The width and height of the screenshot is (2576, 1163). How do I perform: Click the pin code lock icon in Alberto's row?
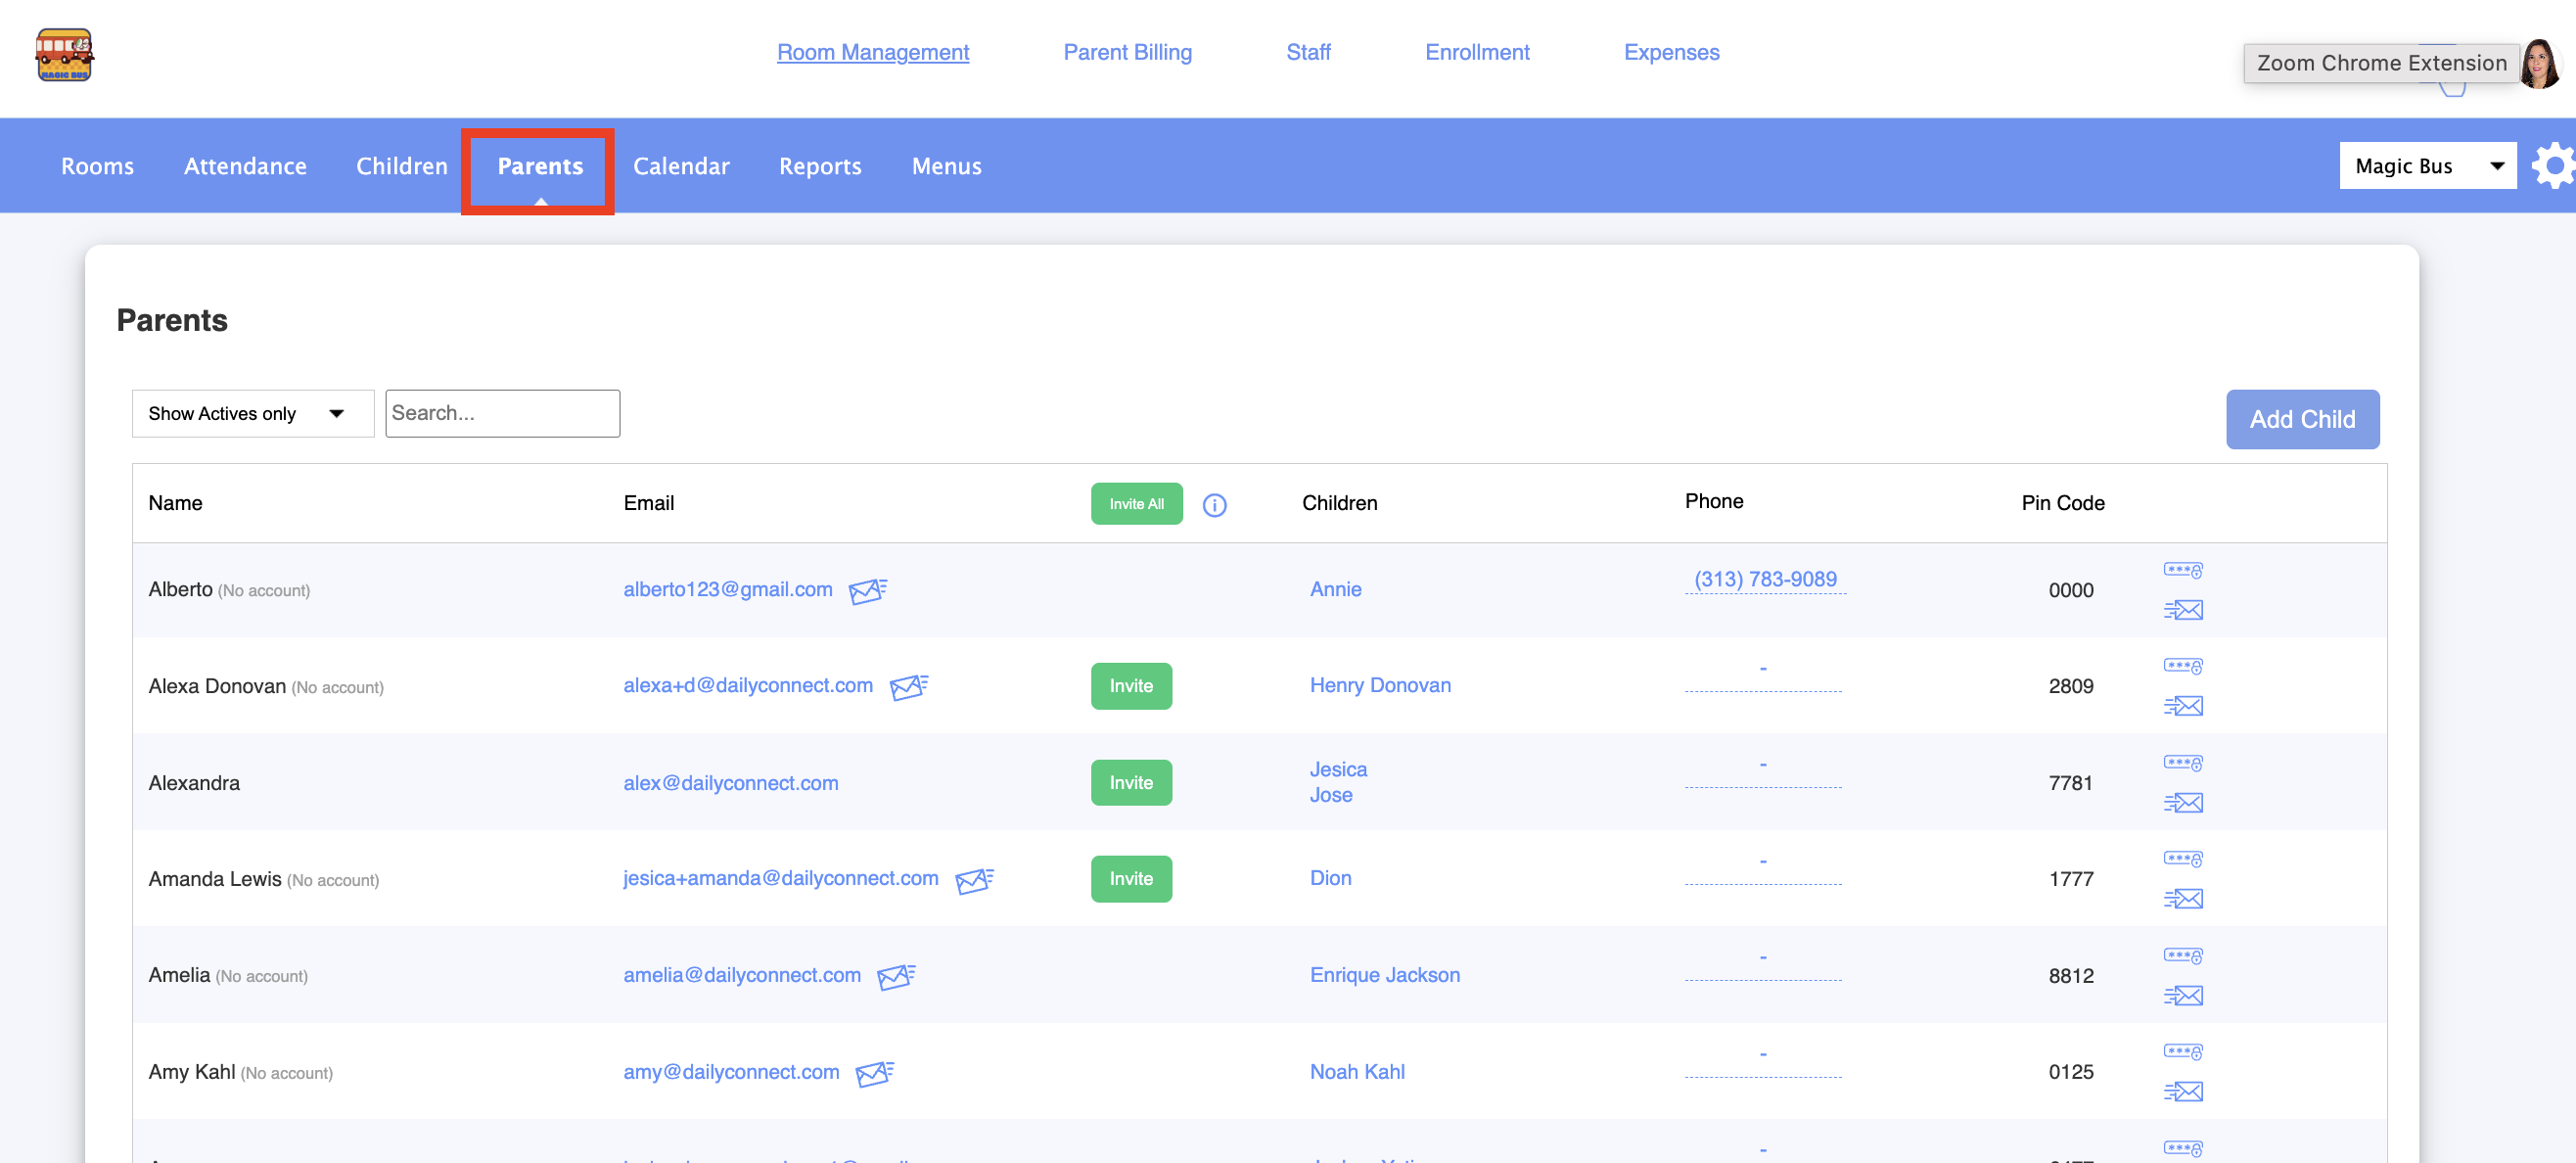(2182, 570)
